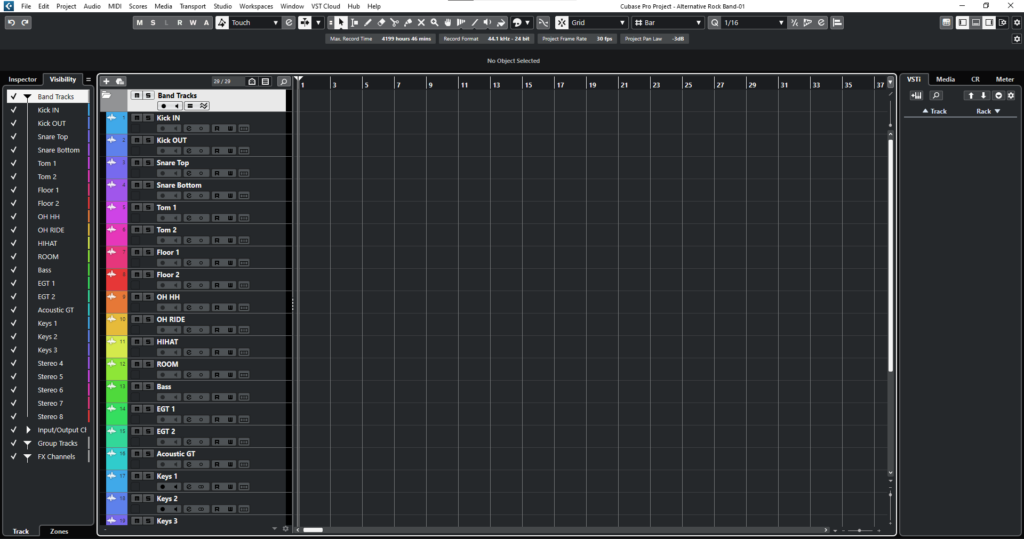Open the Auto-Scroll settings dropdown arrow

(318, 23)
